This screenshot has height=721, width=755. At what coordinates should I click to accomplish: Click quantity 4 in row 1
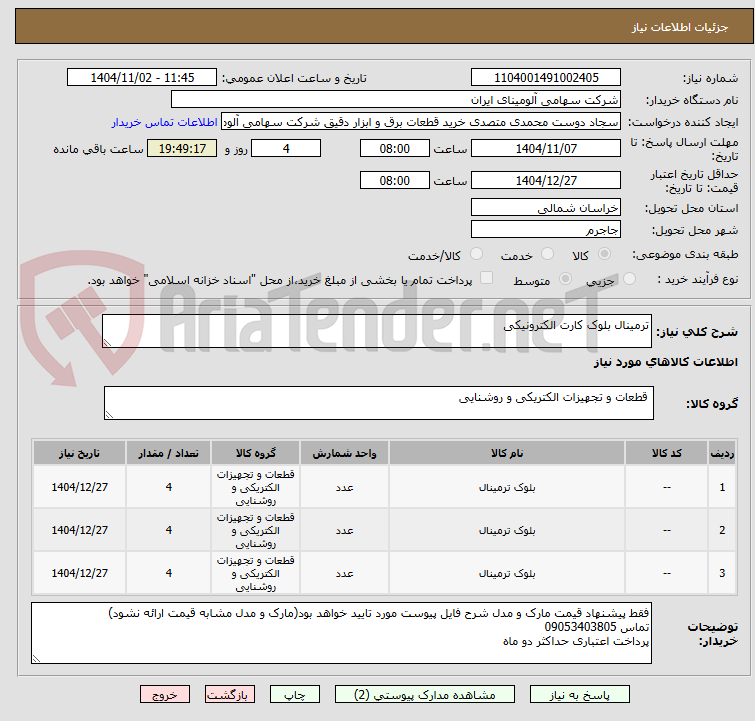pyautogui.click(x=169, y=487)
